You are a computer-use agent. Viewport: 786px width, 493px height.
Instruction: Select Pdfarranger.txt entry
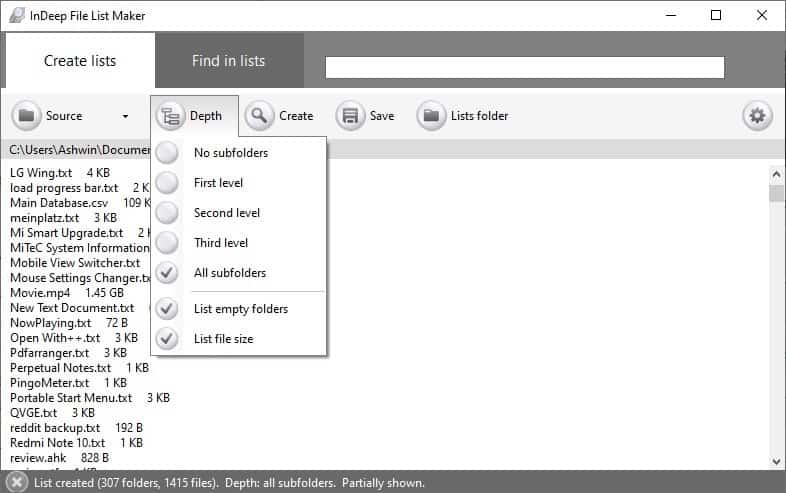(69, 353)
